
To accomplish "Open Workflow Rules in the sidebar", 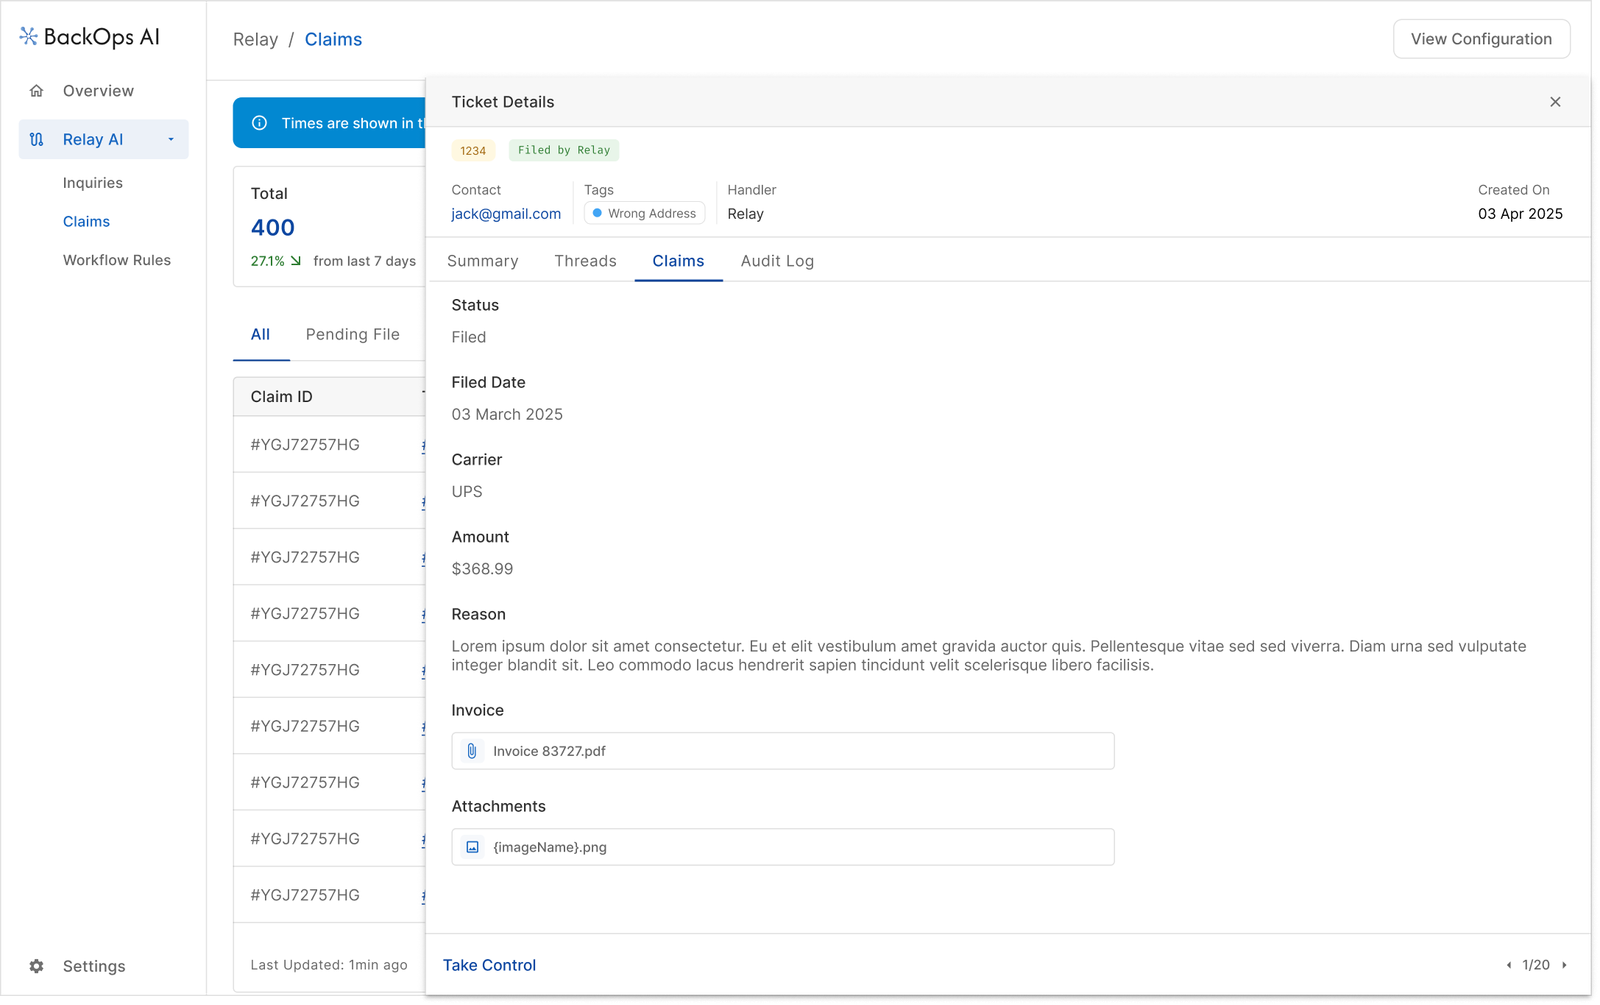I will pyautogui.click(x=117, y=260).
